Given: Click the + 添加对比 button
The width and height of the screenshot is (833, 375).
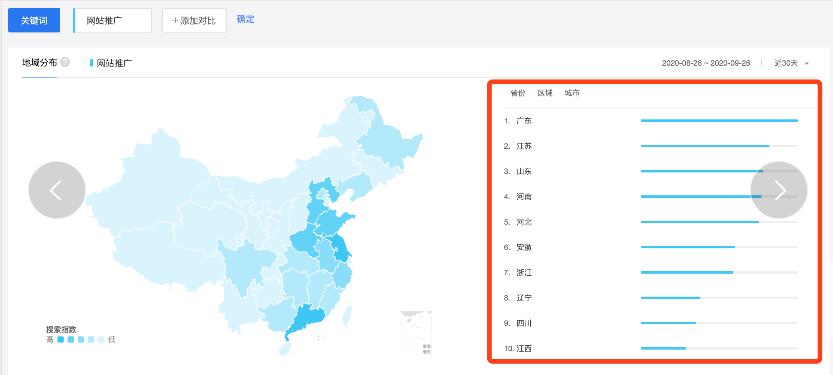Looking at the screenshot, I should (194, 21).
